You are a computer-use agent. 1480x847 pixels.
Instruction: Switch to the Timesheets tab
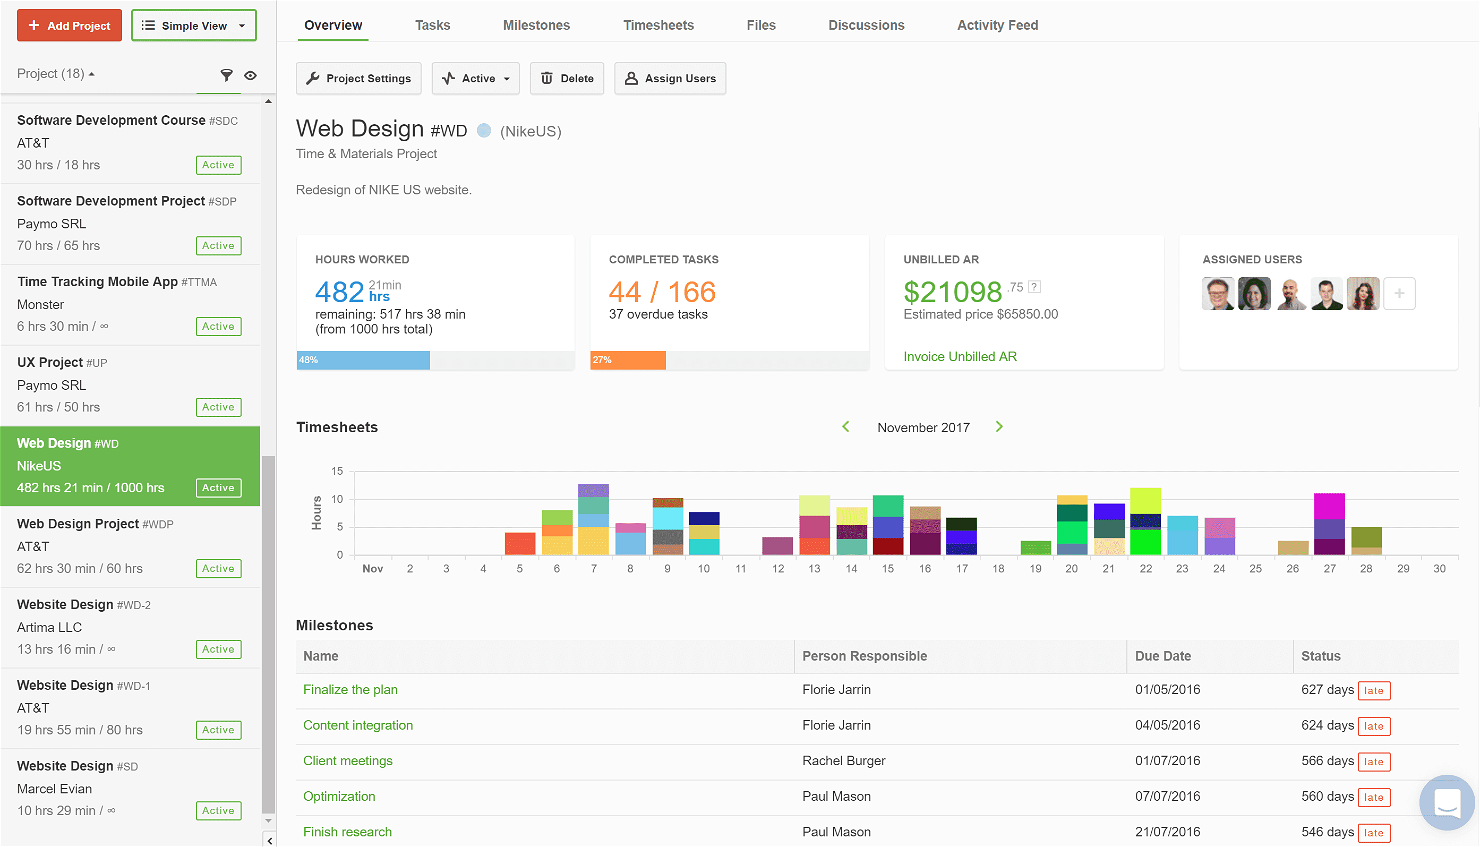[658, 25]
